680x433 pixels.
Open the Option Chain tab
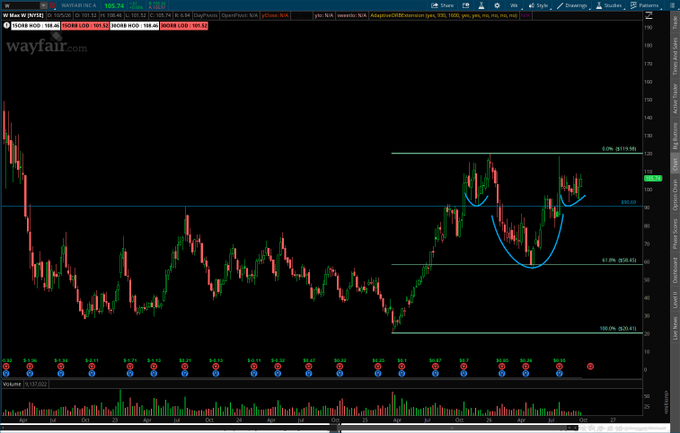pyautogui.click(x=675, y=195)
